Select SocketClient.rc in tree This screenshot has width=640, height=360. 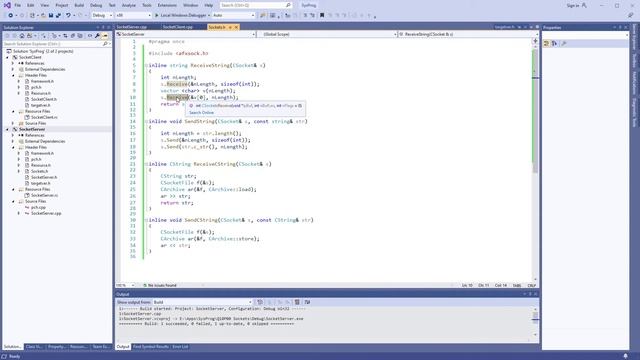click(44, 118)
